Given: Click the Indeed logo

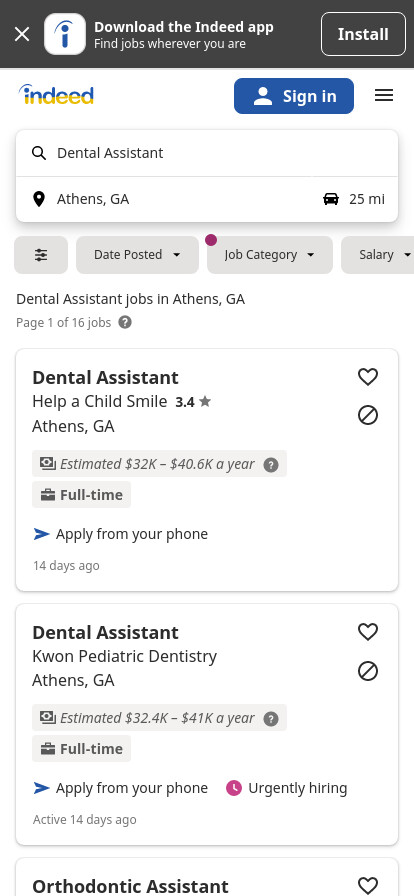Looking at the screenshot, I should click(x=56, y=95).
